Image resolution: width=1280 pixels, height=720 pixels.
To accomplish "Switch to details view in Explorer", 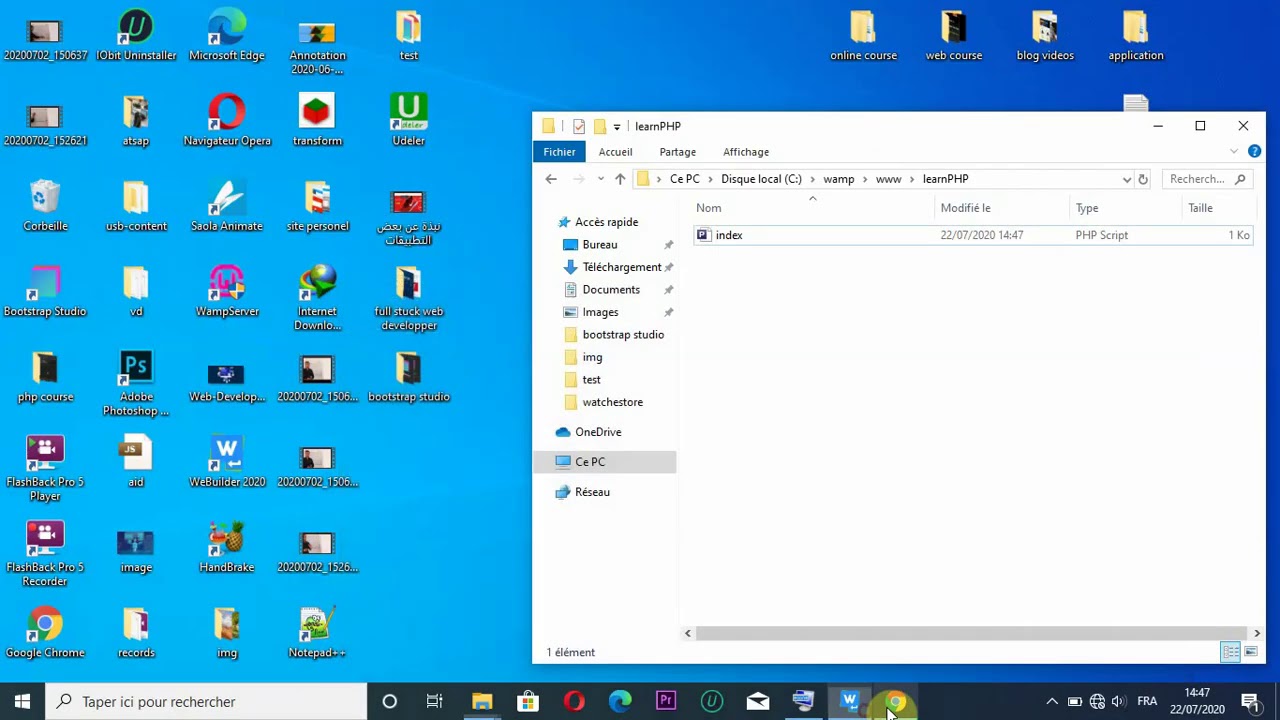I will [x=1231, y=652].
